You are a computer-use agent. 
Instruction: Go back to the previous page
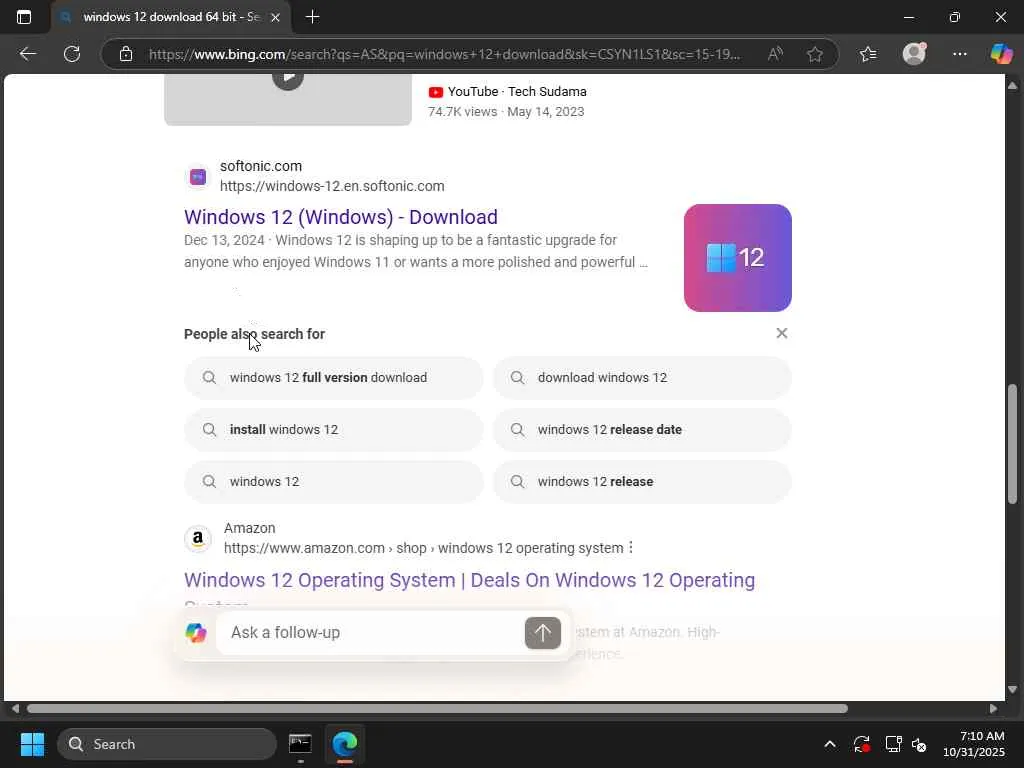point(27,54)
